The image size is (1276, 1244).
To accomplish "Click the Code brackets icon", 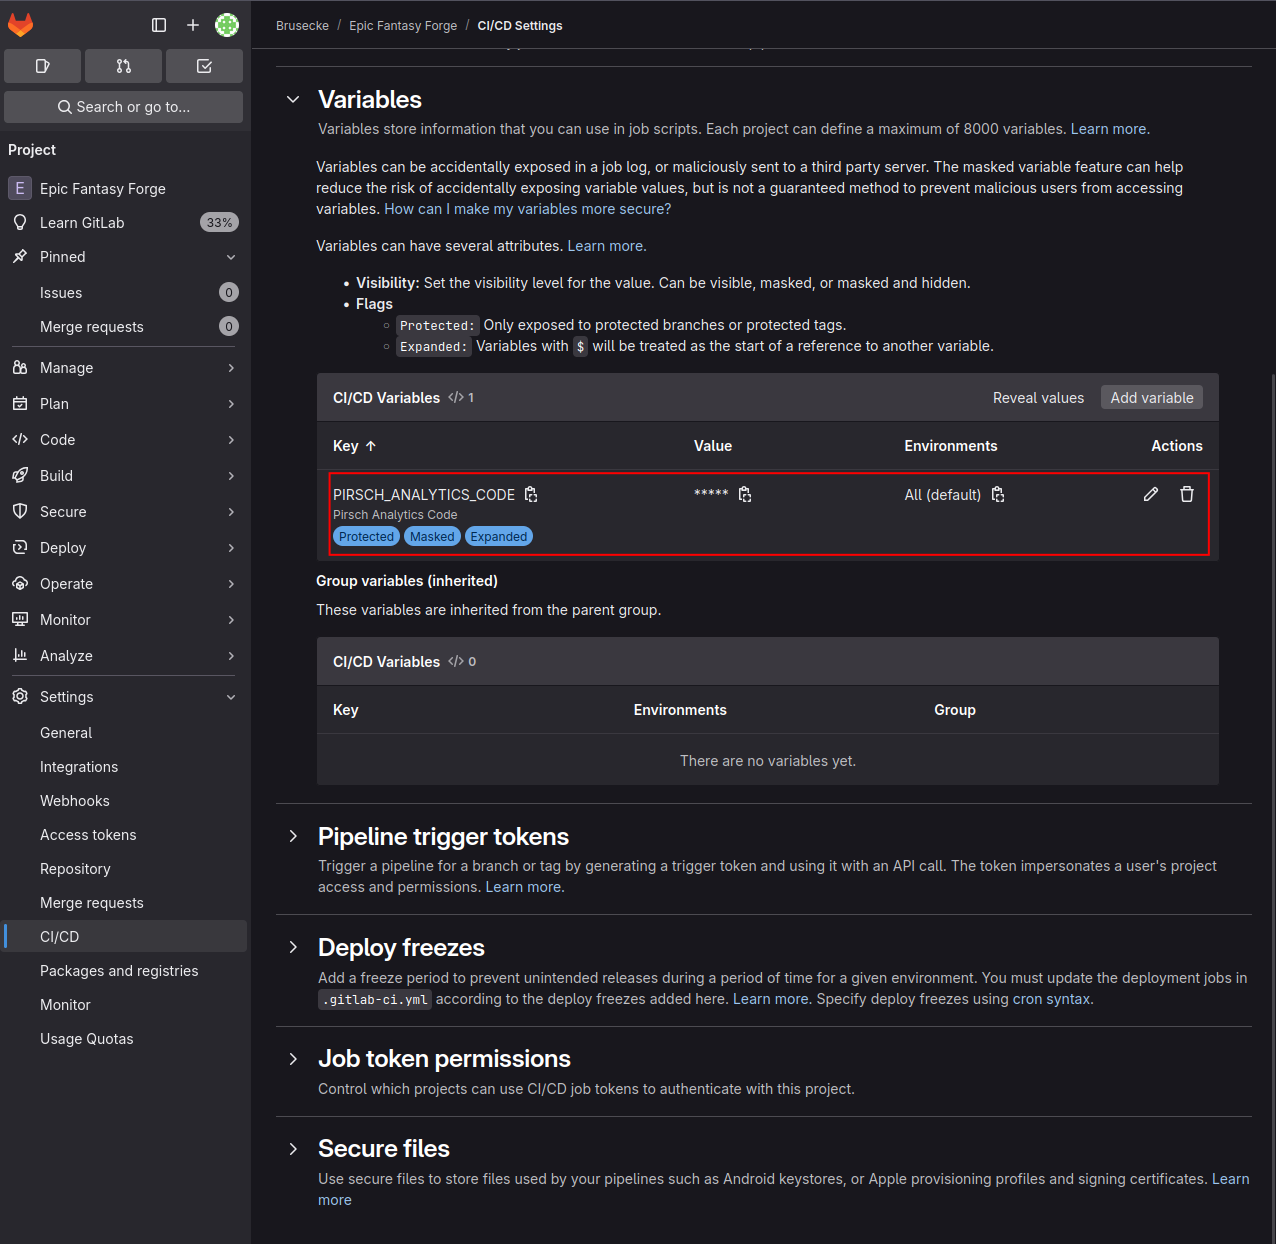I will [x=20, y=440].
